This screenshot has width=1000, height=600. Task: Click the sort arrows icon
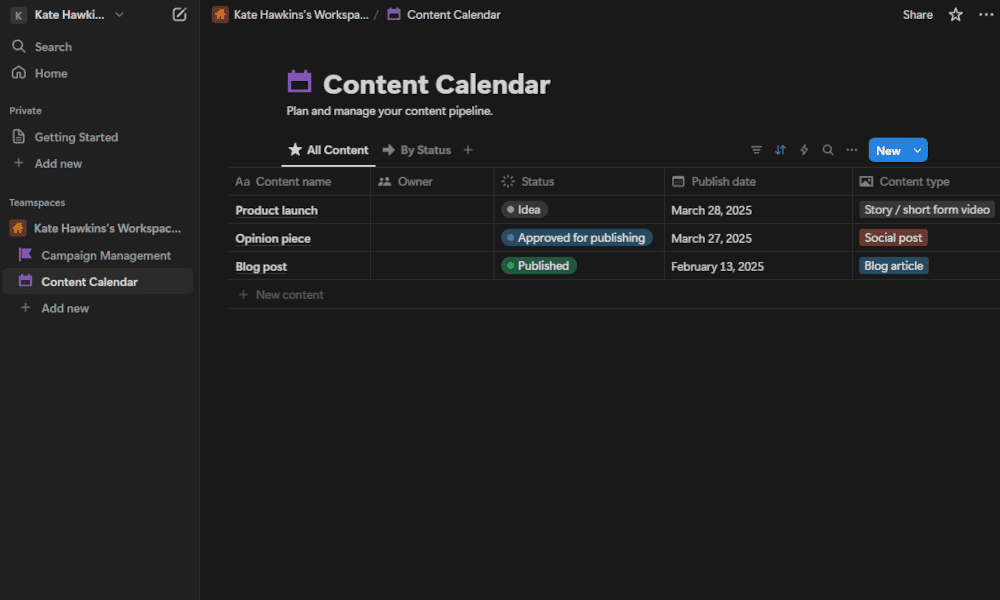click(780, 150)
